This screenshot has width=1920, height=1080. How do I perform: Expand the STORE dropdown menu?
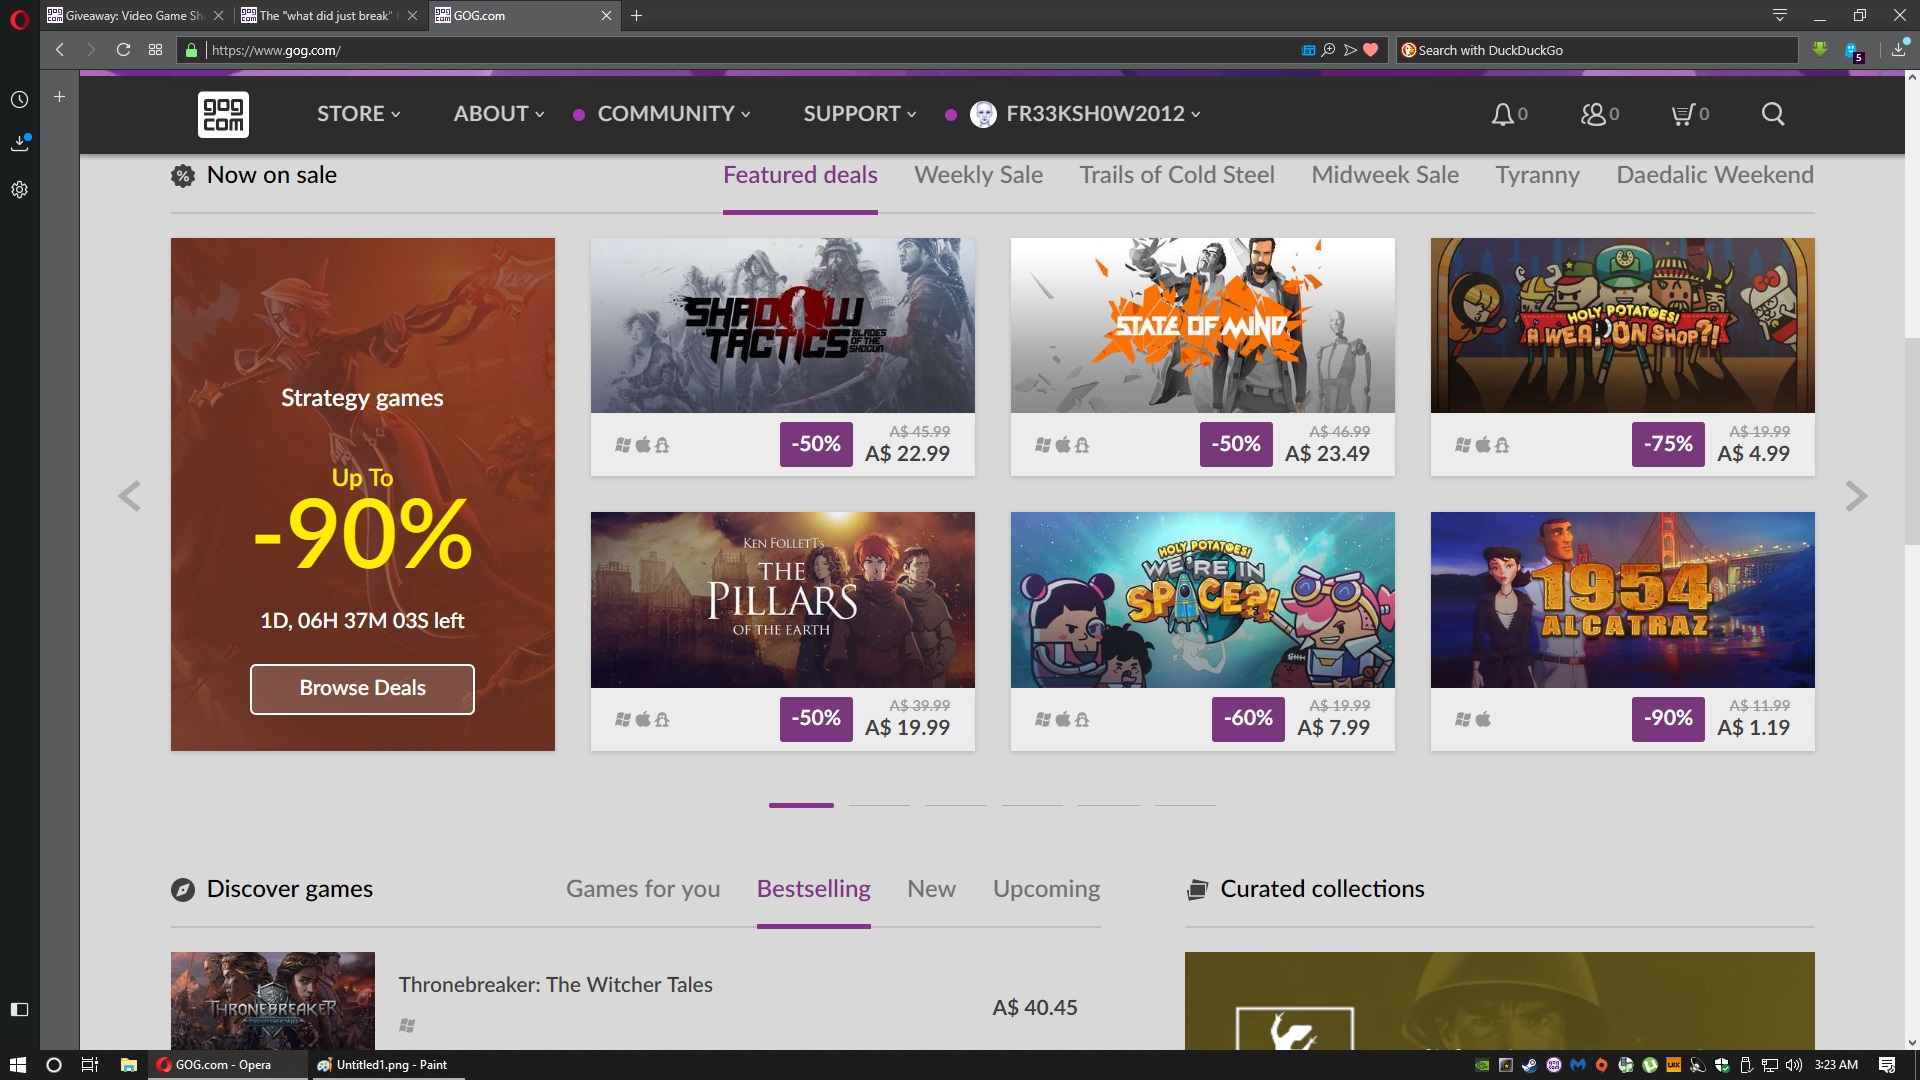(358, 114)
